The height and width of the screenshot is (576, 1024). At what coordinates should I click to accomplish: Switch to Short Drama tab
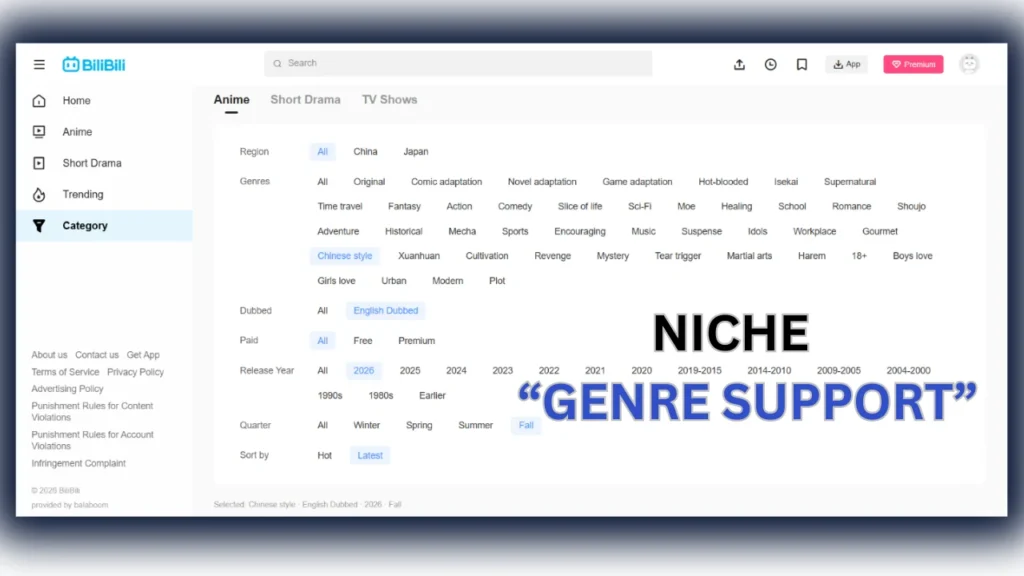pyautogui.click(x=305, y=100)
